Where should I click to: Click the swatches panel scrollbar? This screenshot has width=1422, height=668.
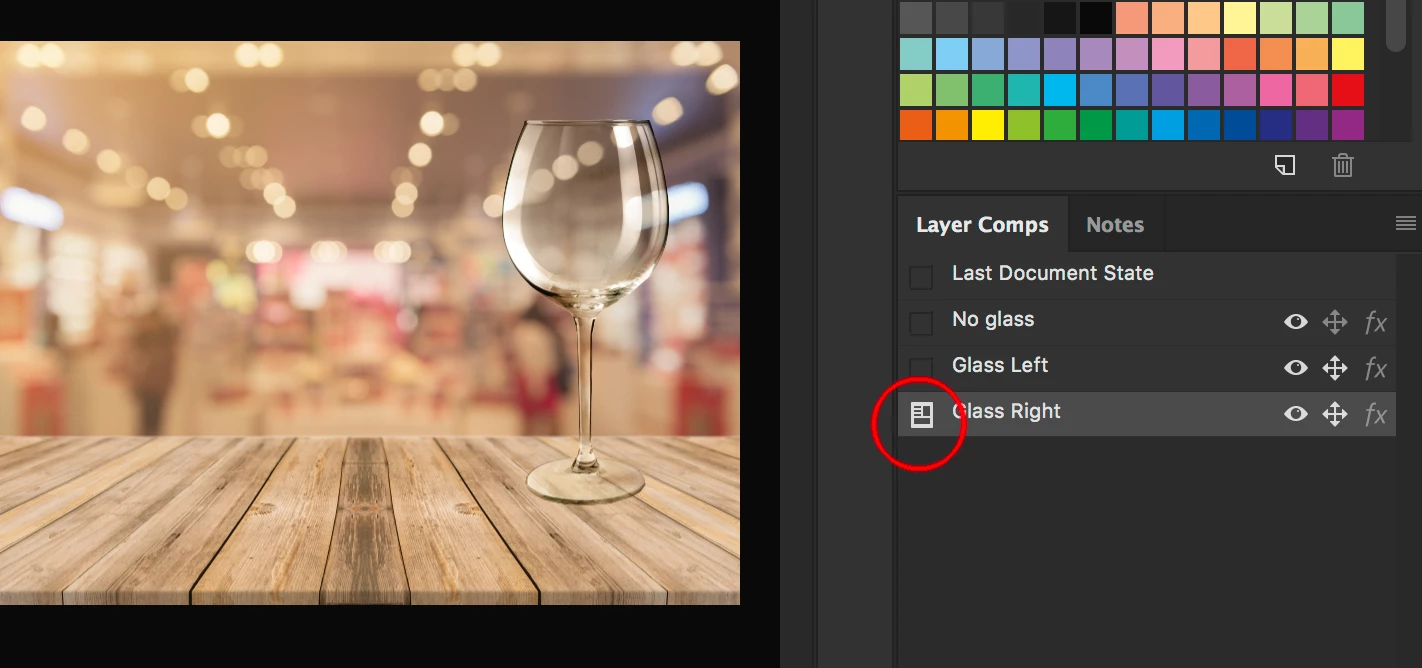(x=1396, y=25)
